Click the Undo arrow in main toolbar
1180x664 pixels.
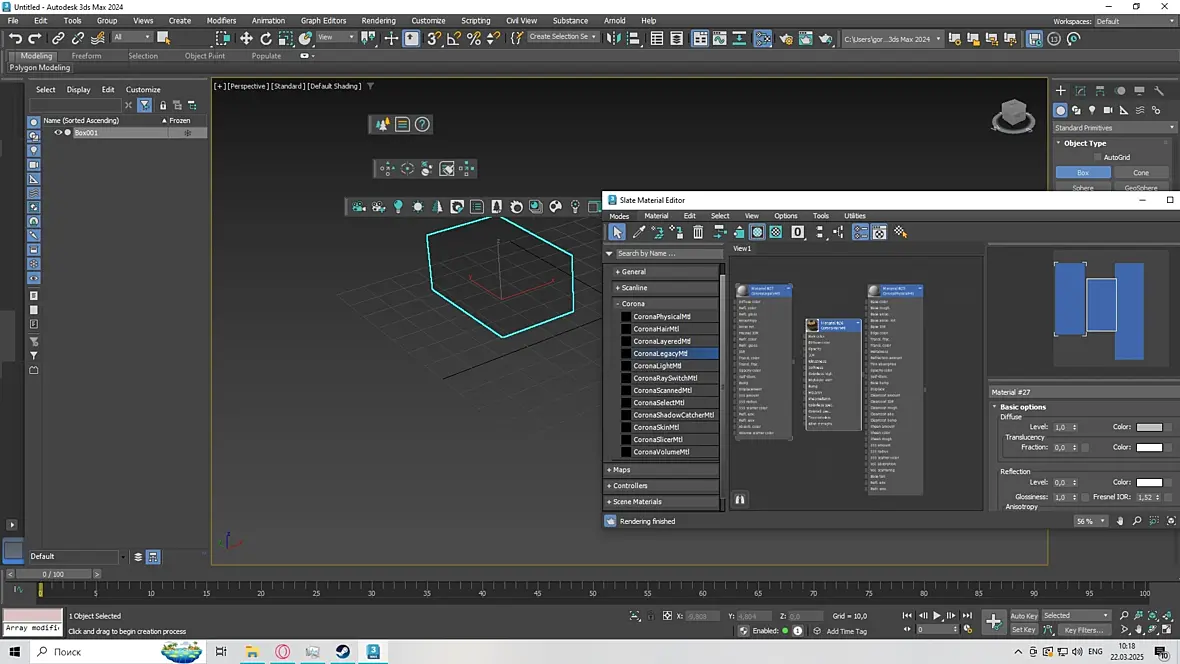[x=15, y=38]
